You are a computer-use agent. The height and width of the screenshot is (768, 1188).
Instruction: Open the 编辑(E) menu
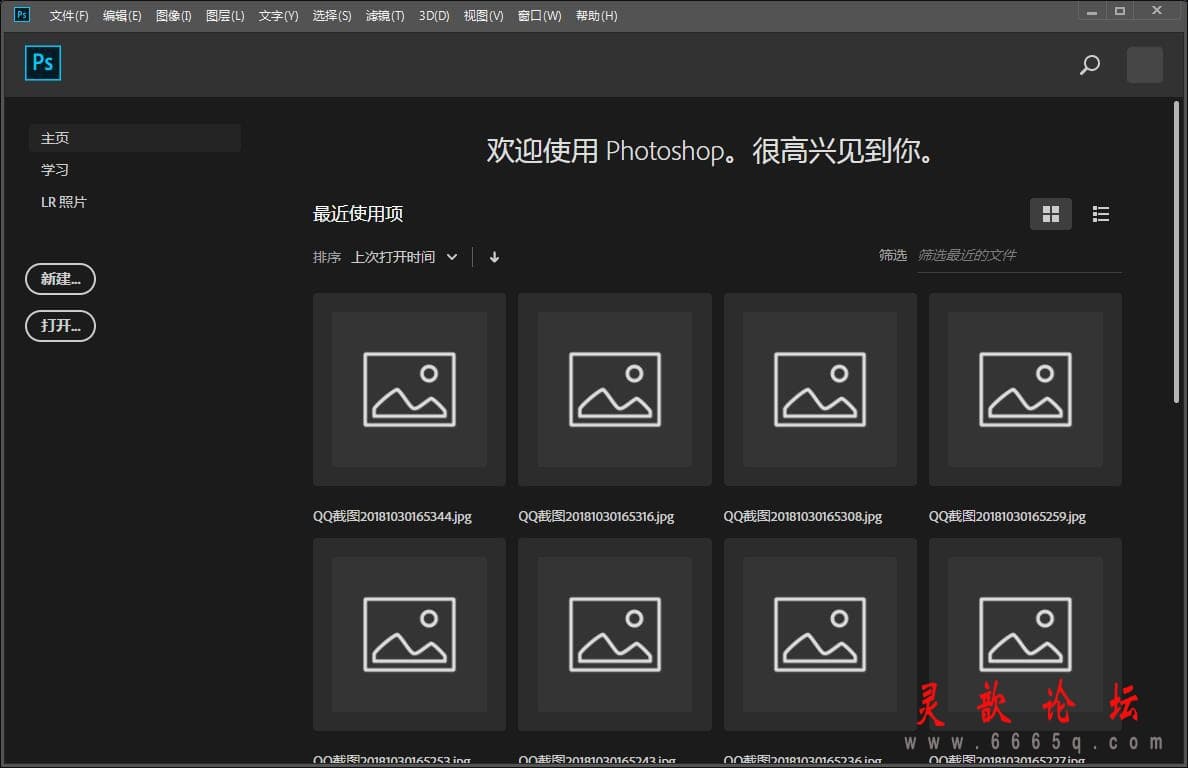122,15
